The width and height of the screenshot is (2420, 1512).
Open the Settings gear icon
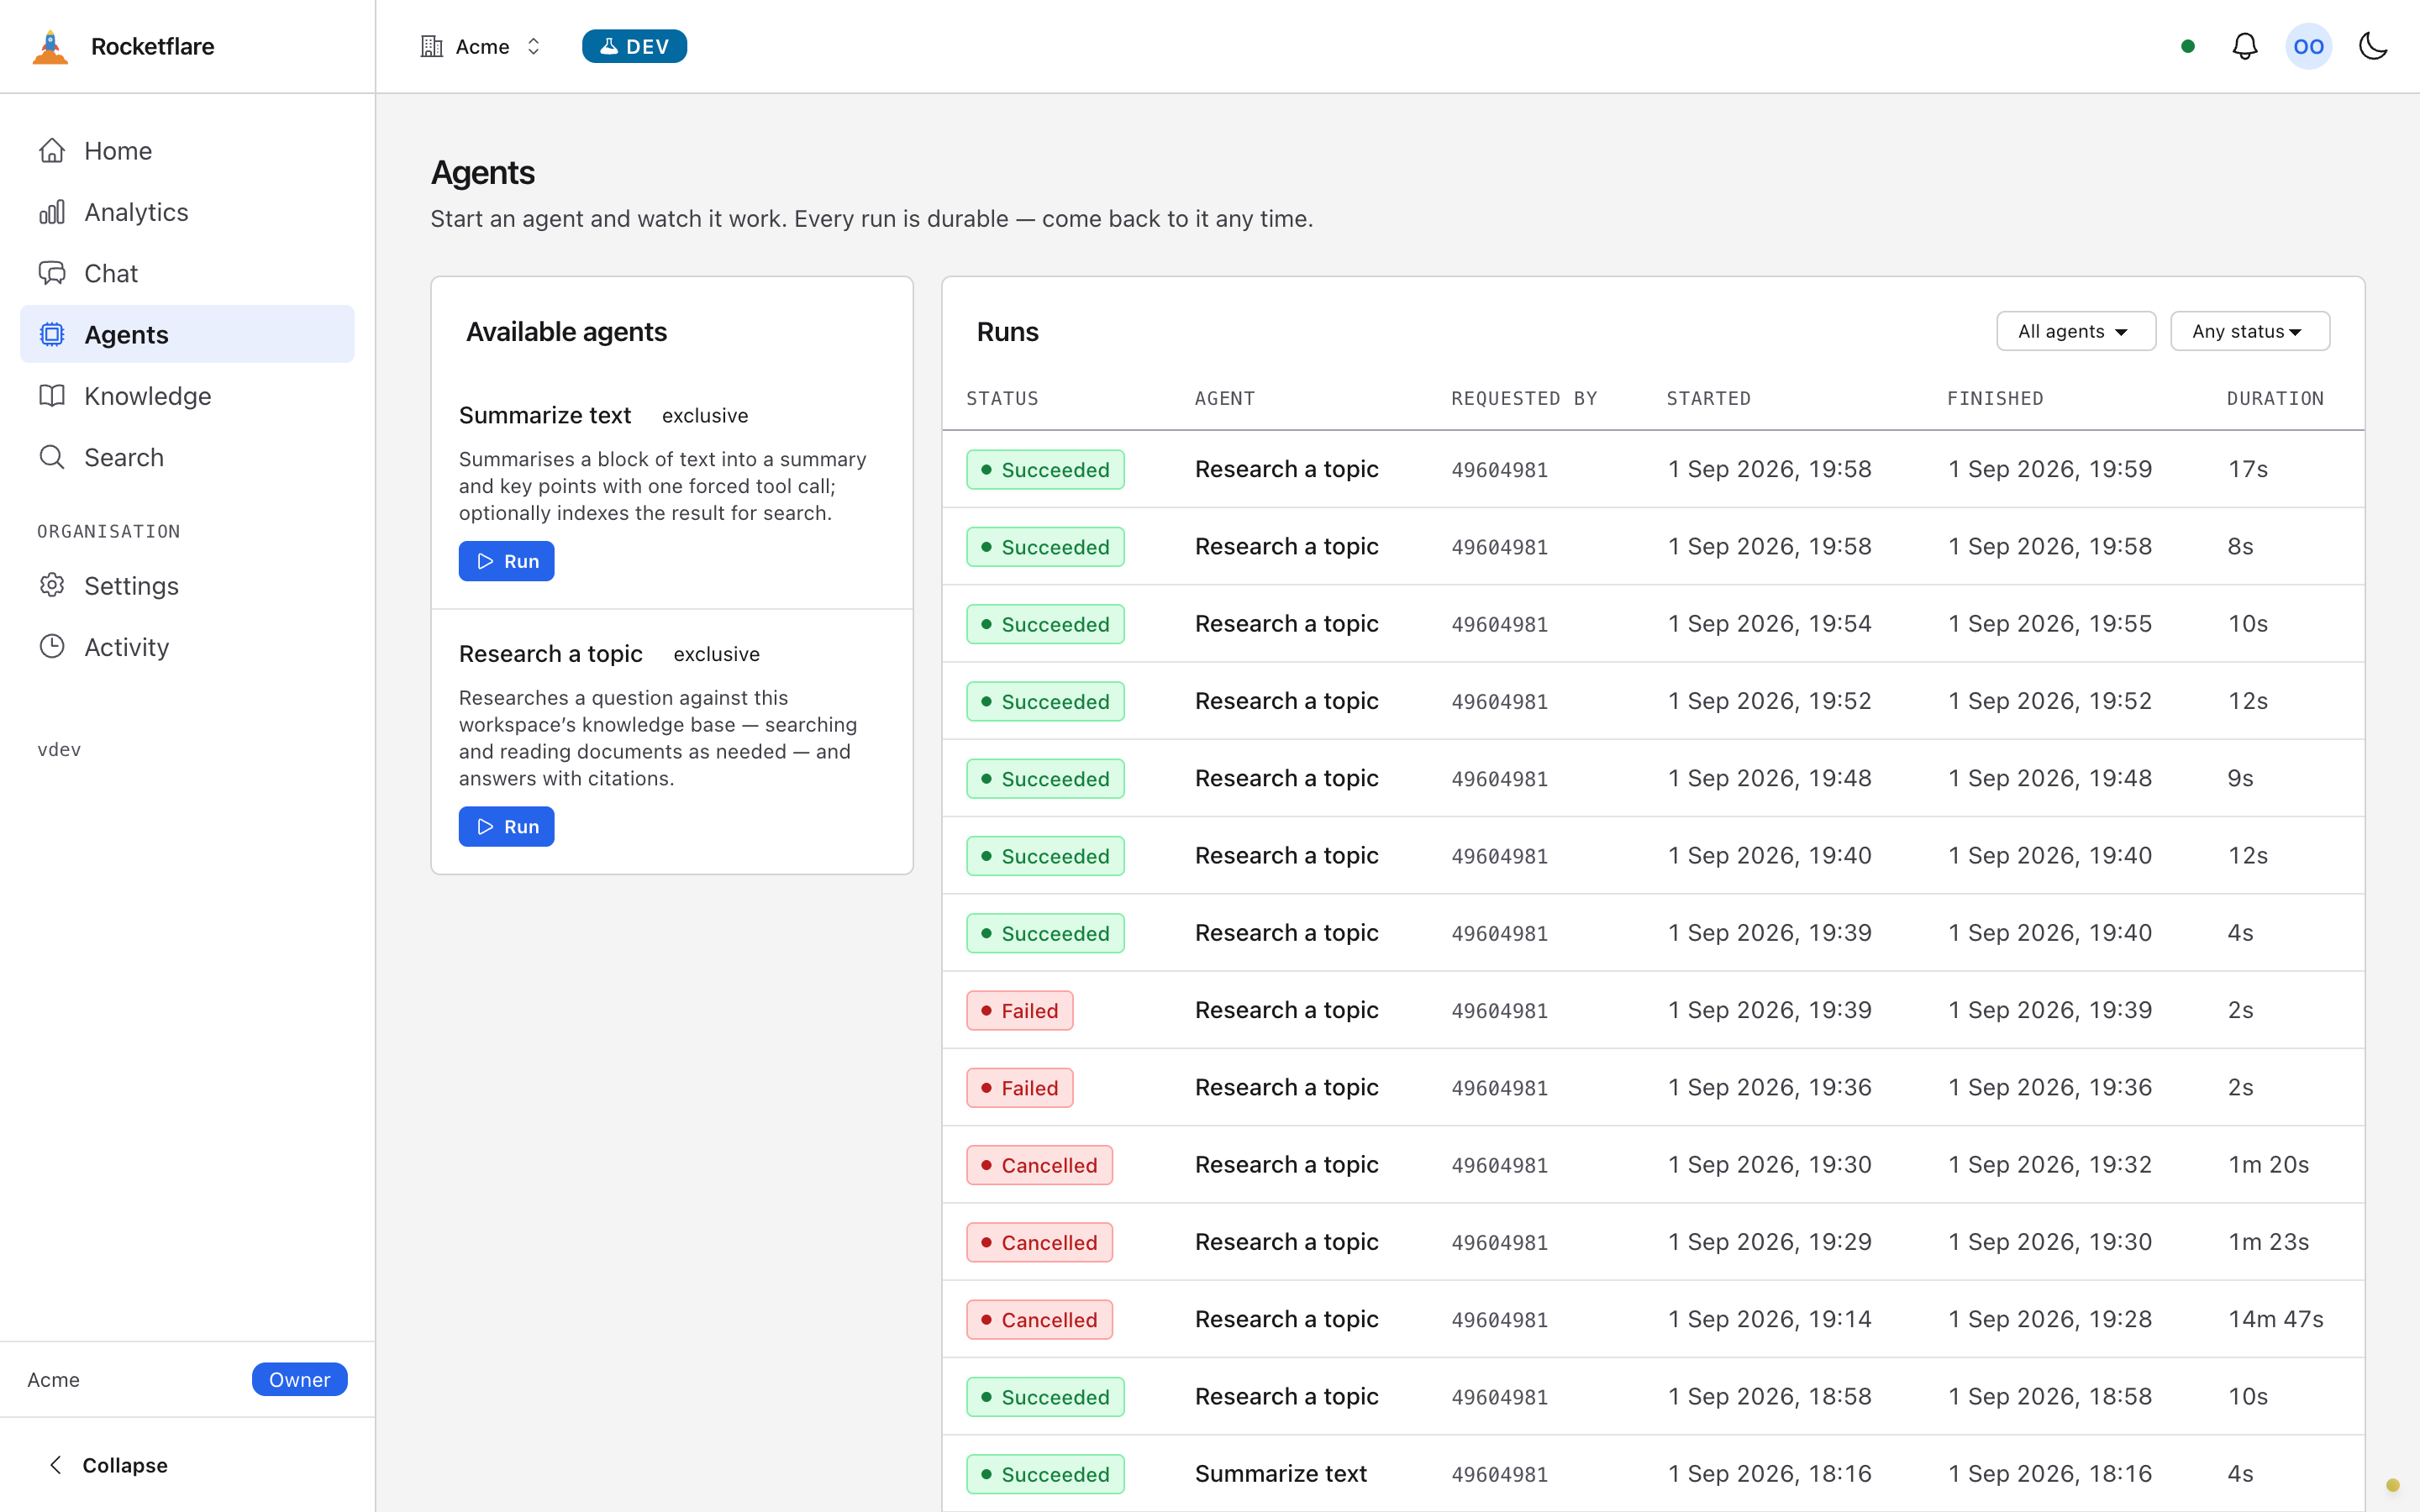(52, 585)
